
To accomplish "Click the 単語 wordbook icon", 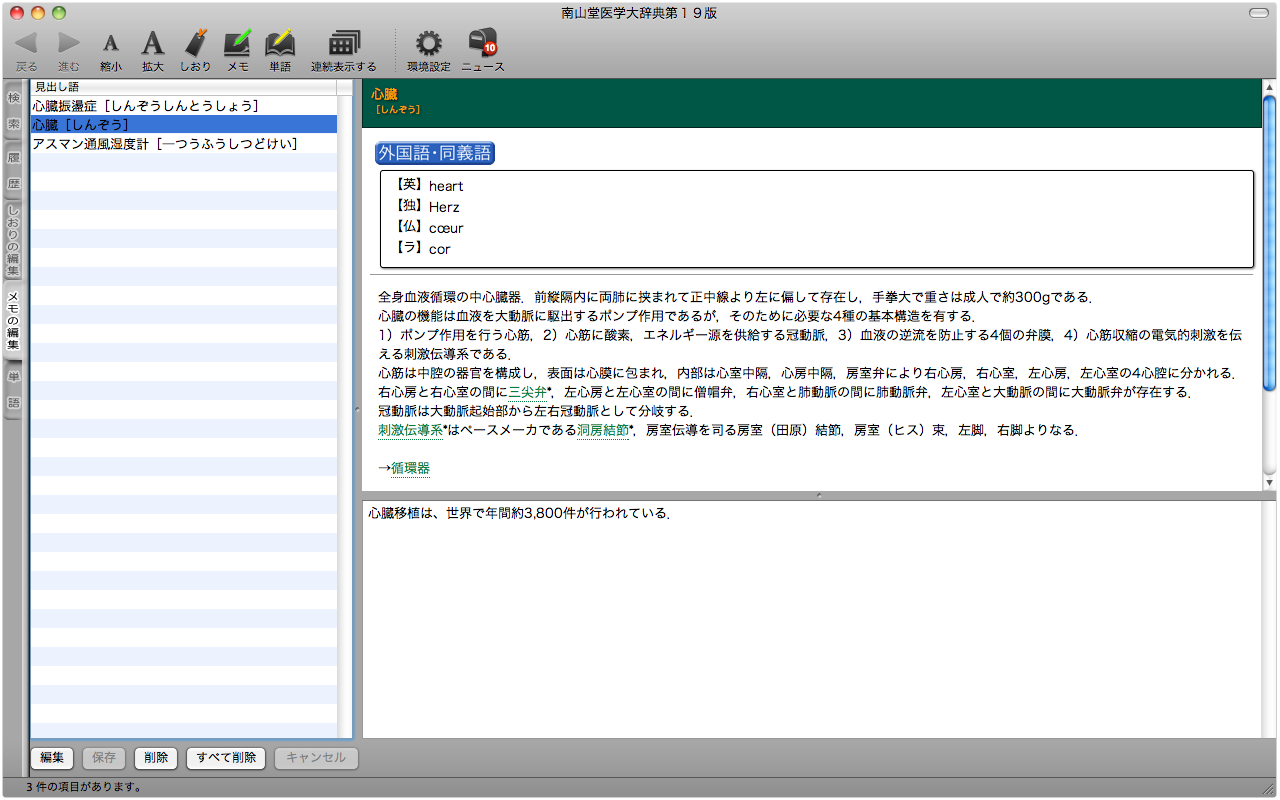I will tap(280, 43).
